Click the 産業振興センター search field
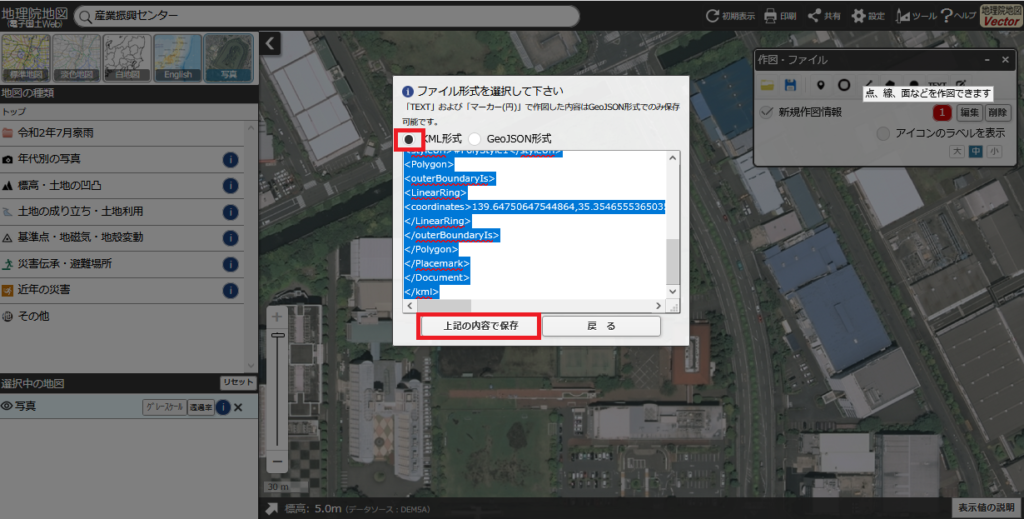Viewport: 1024px width, 519px height. [327, 16]
